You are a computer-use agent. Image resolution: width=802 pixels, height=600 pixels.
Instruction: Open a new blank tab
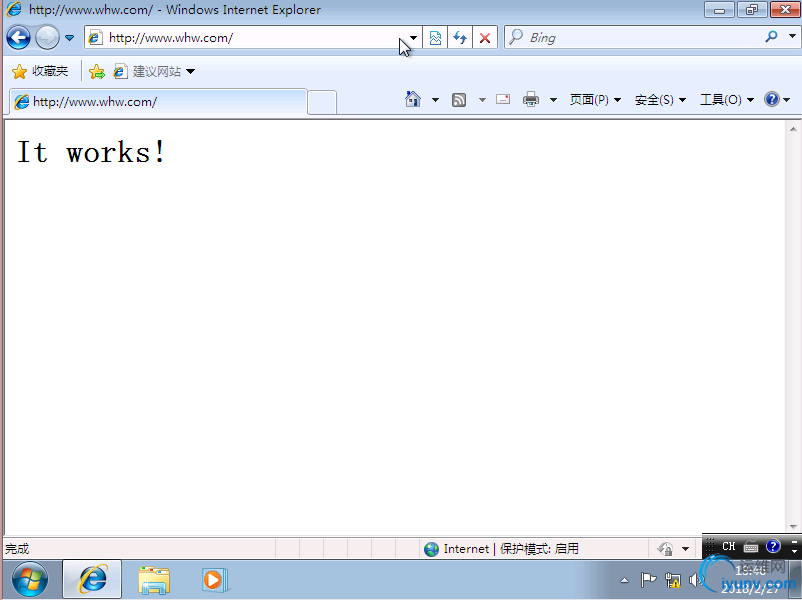tap(322, 102)
